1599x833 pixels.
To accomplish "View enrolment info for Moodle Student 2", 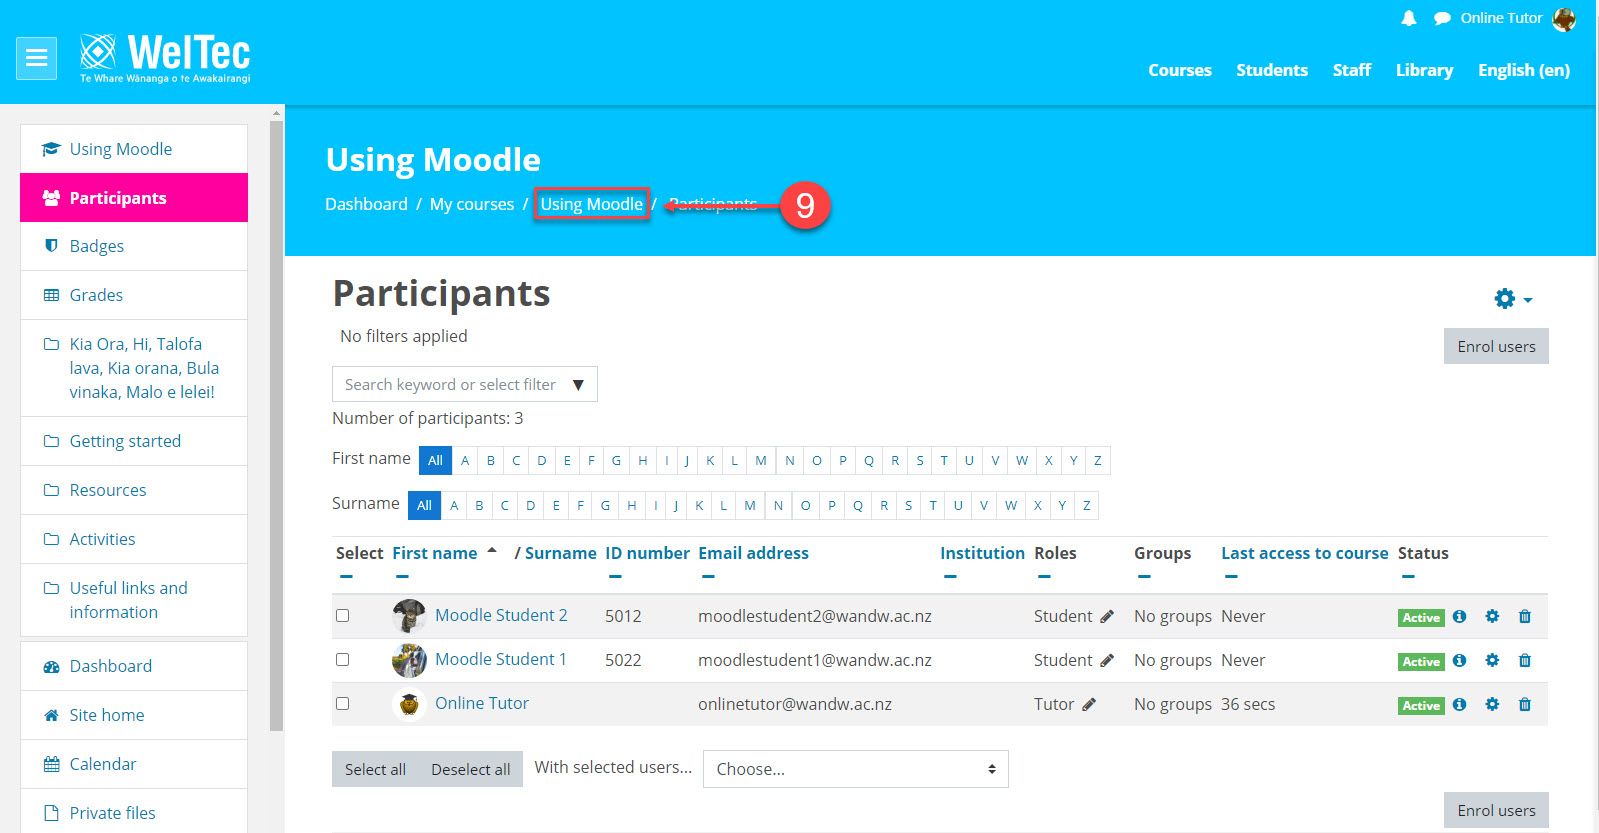I will 1459,616.
